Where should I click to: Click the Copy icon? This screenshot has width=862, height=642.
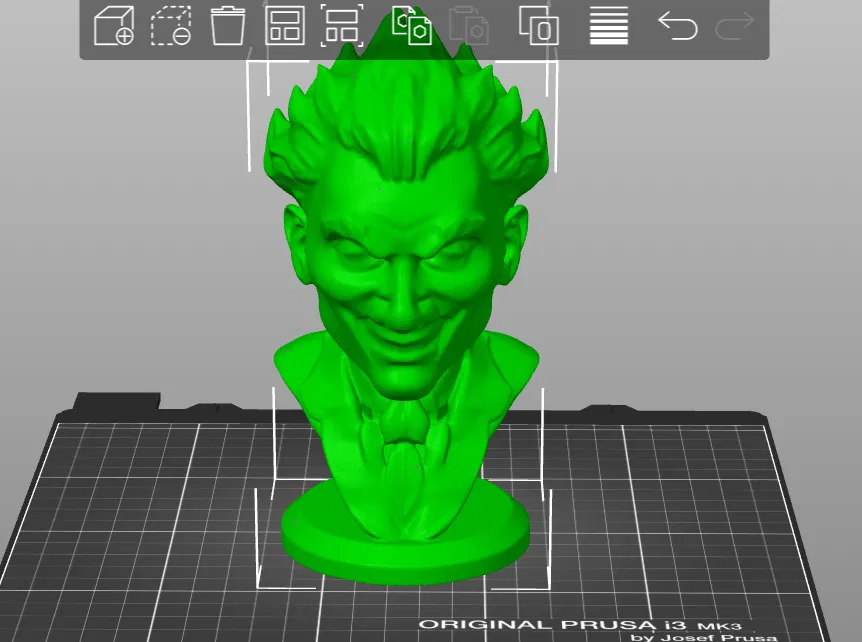click(x=412, y=25)
